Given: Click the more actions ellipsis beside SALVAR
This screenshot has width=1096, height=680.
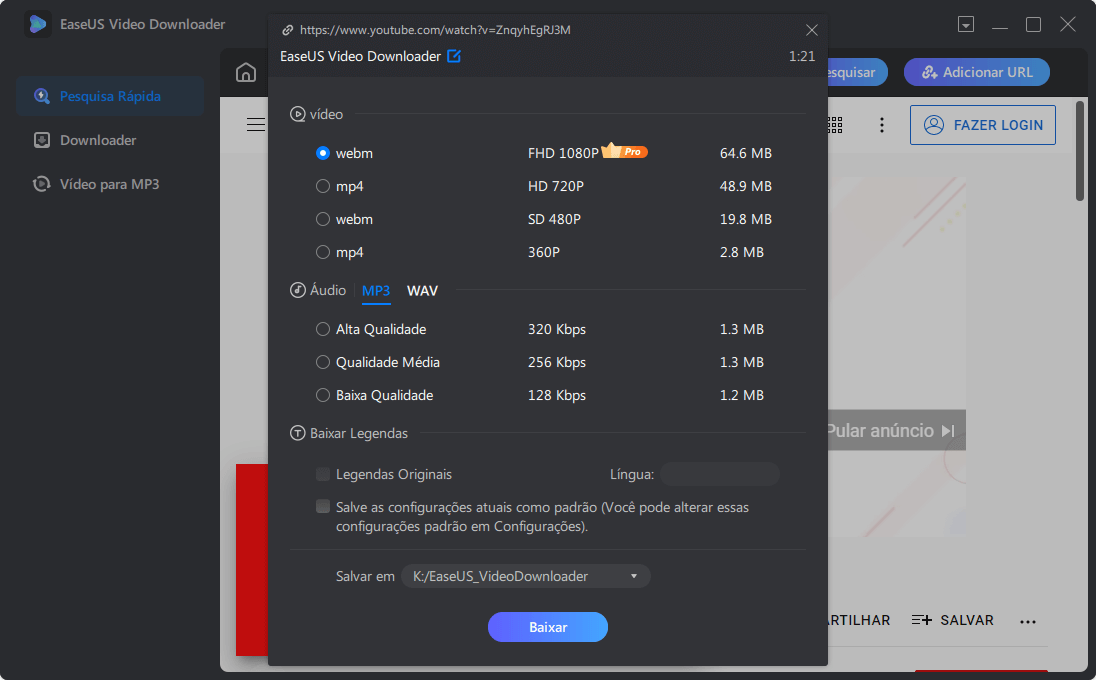Looking at the screenshot, I should [1028, 621].
